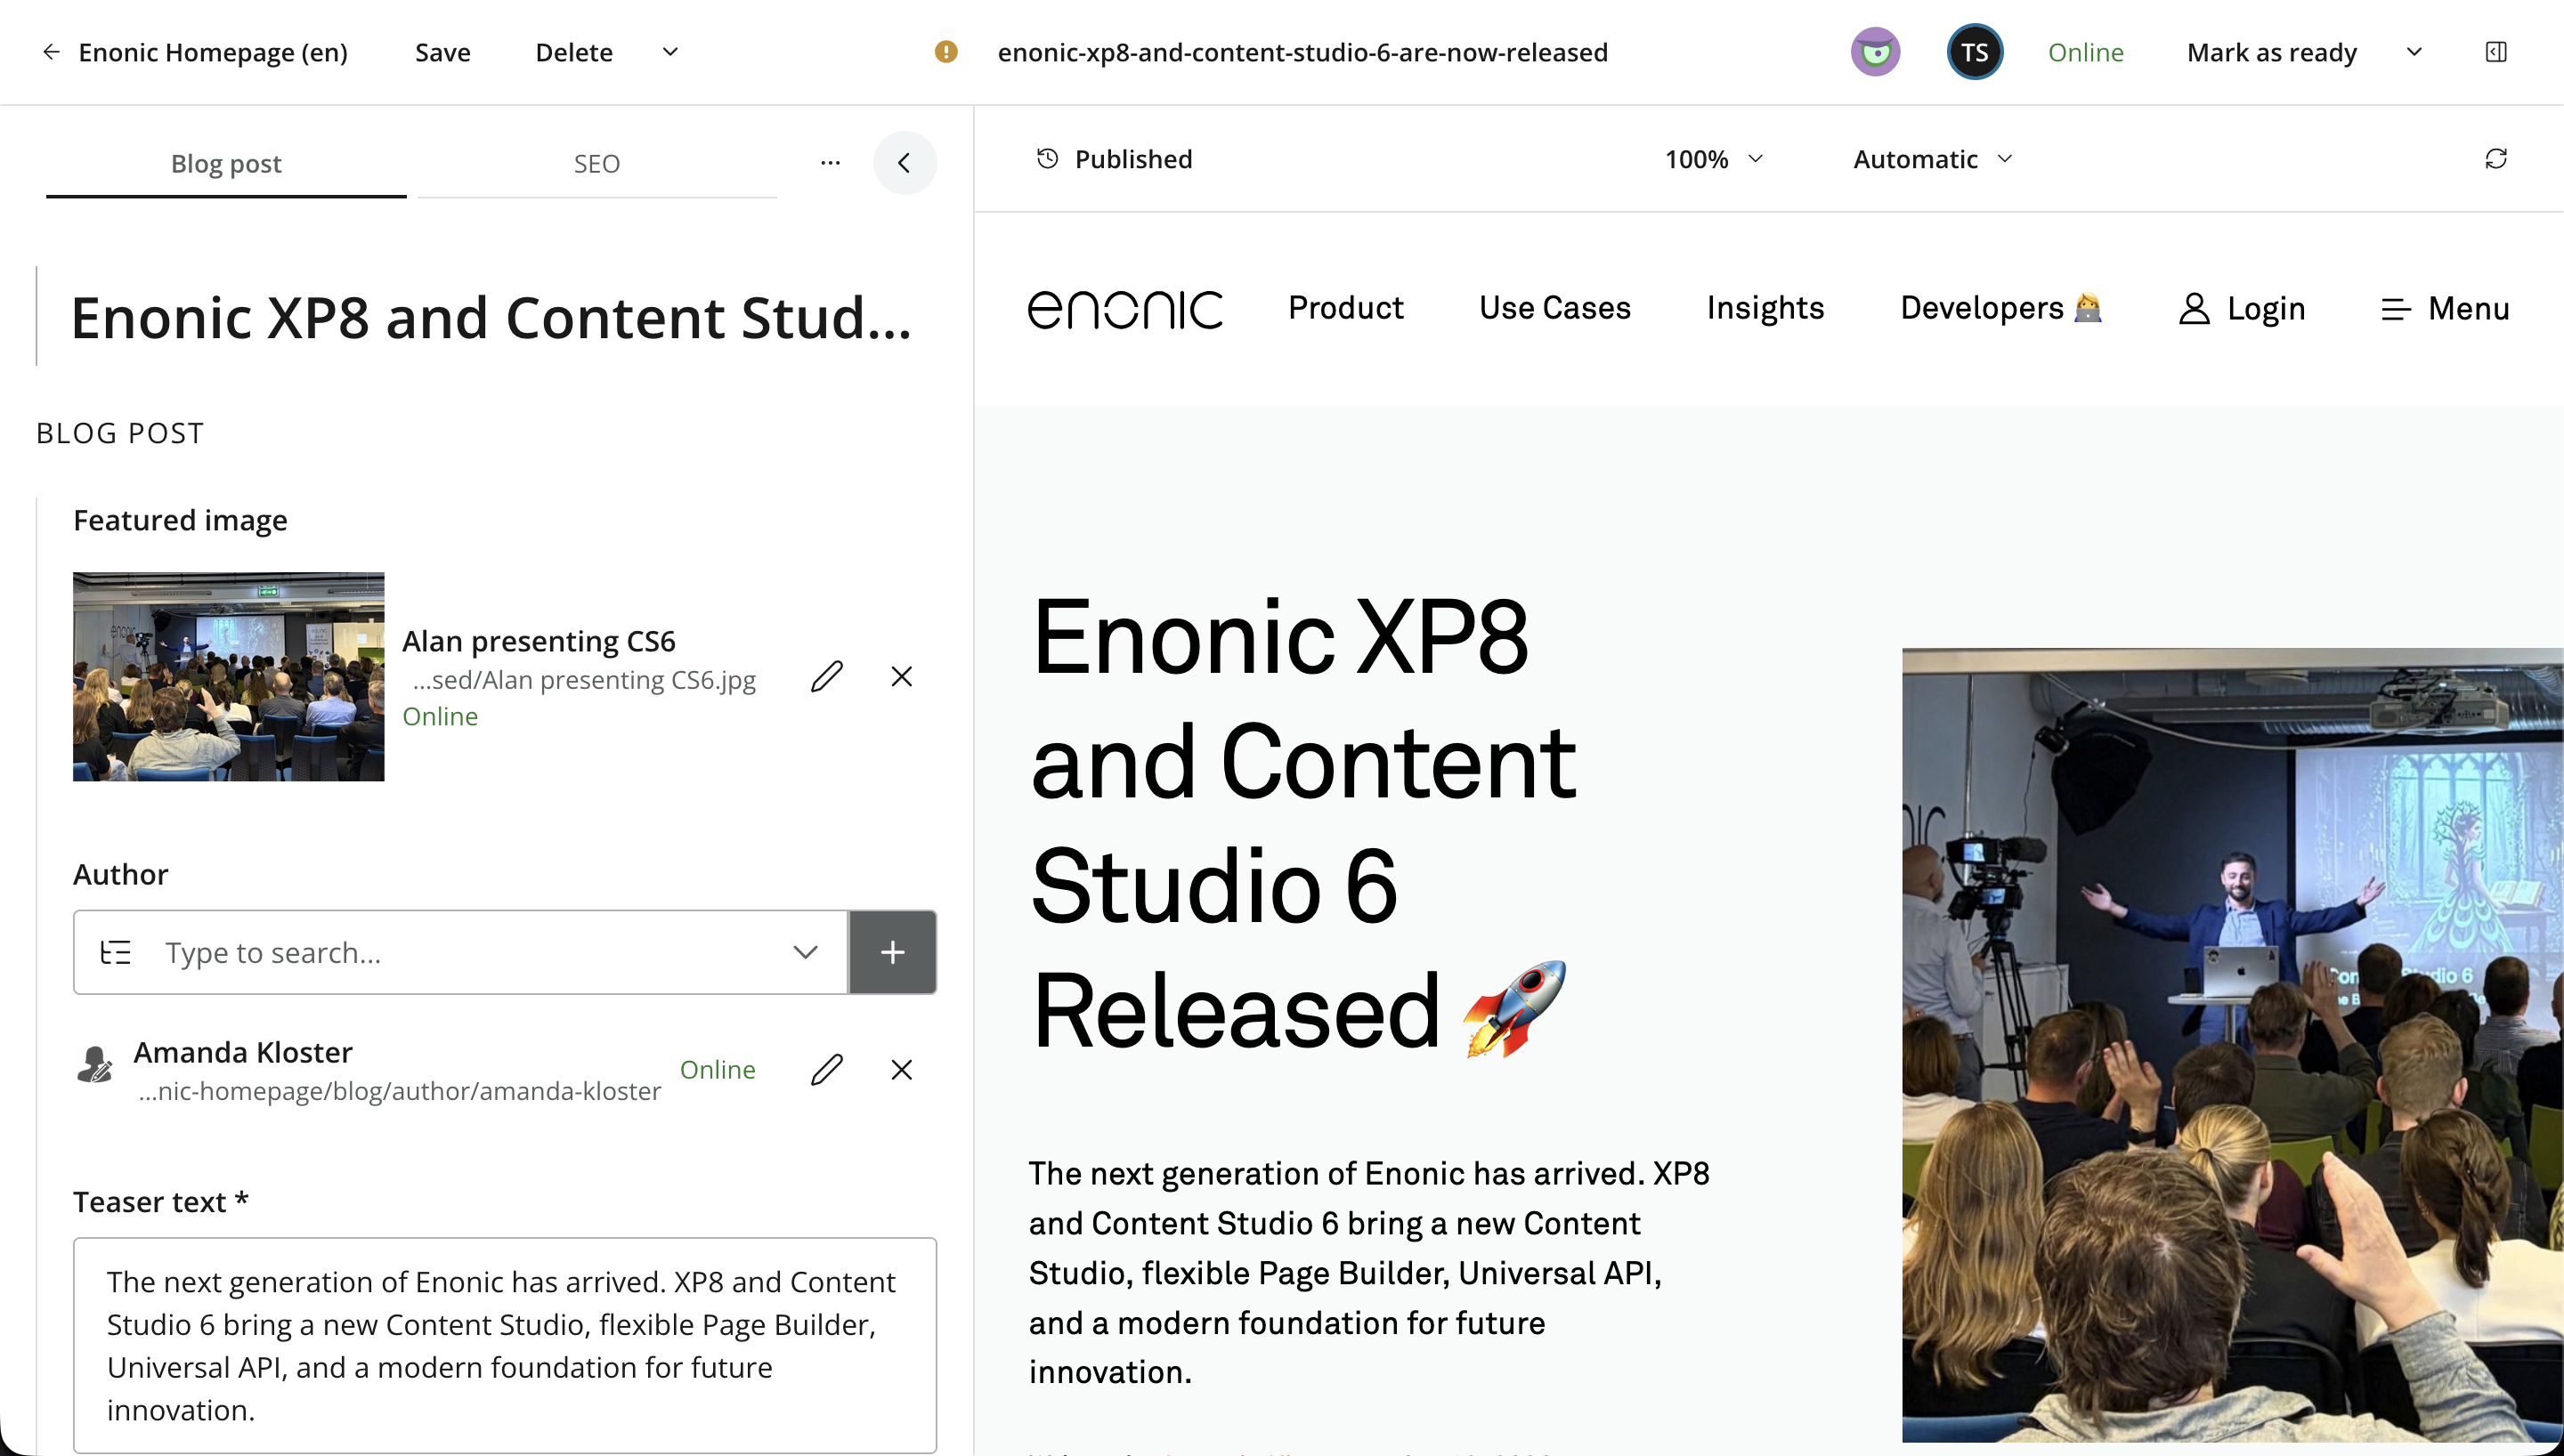2564x1456 pixels.
Task: Click the Amanda Kloster name text
Action: pos(243,1052)
